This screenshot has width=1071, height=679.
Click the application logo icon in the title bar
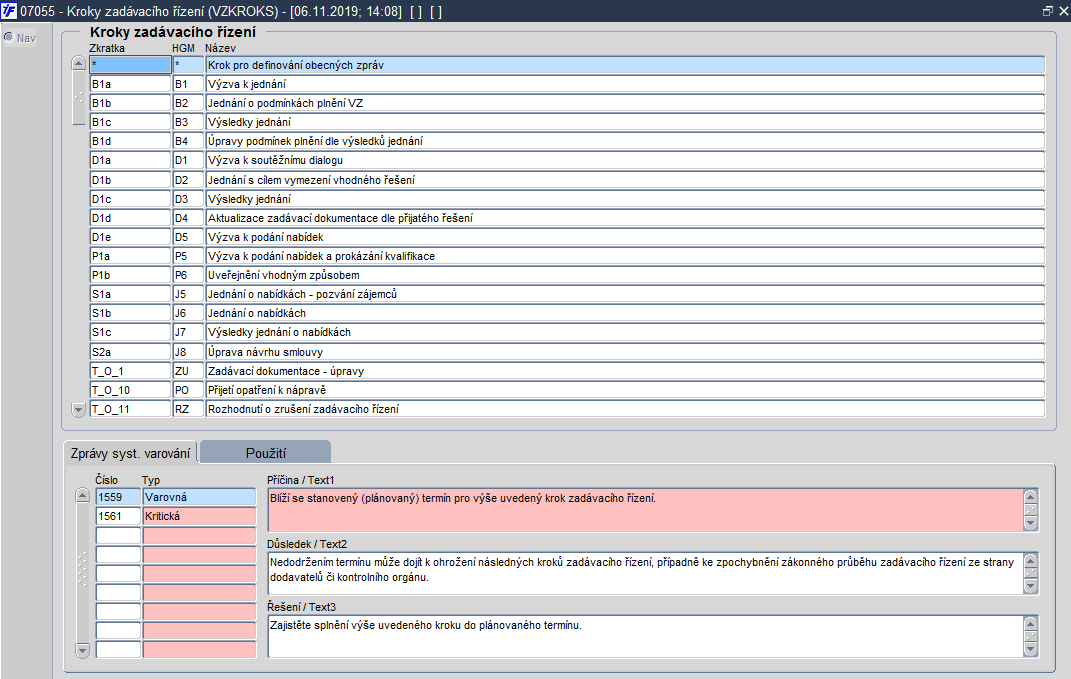(x=9, y=11)
